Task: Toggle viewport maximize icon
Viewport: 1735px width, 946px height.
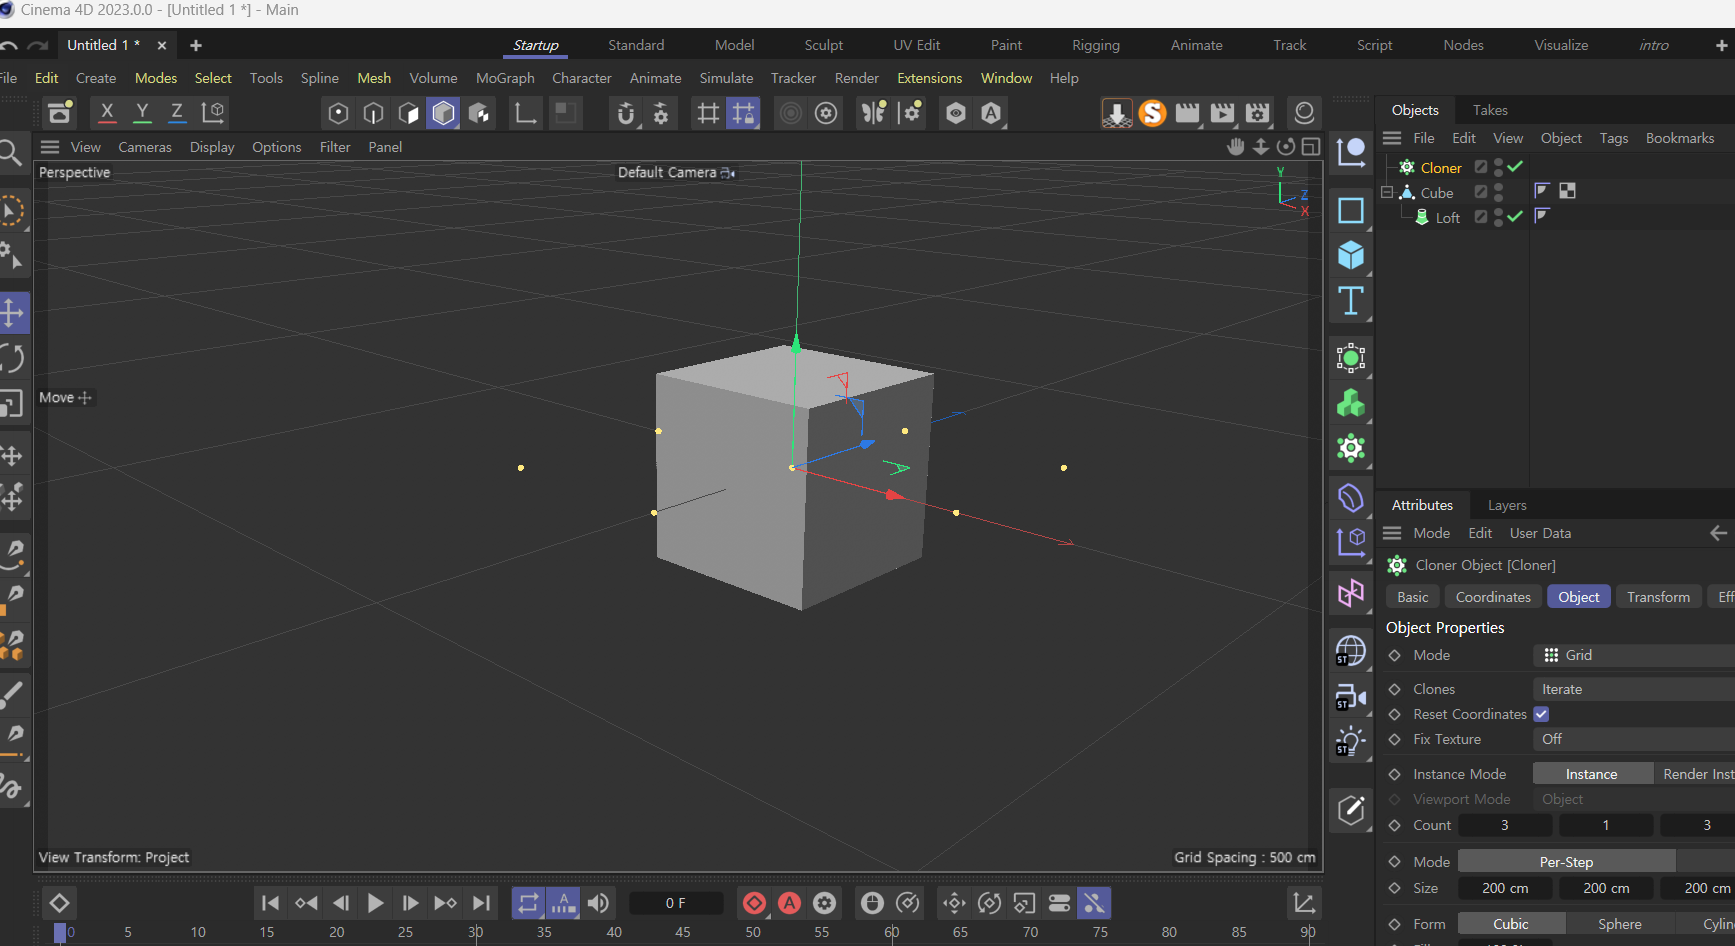Action: point(1311,147)
